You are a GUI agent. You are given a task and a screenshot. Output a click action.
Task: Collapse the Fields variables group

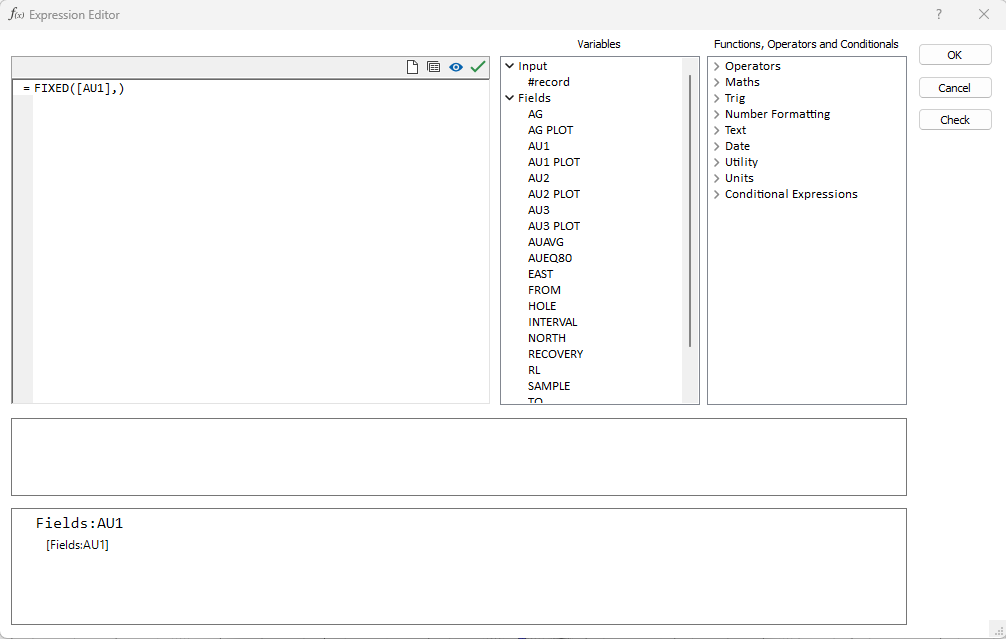[509, 98]
